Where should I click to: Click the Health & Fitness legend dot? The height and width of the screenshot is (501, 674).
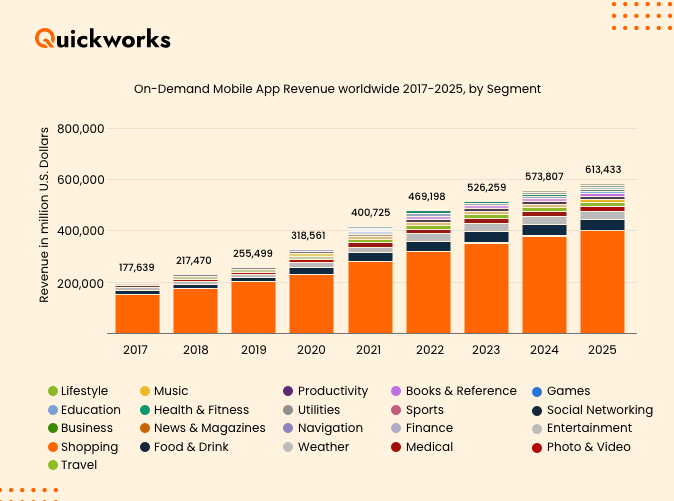[x=145, y=410]
